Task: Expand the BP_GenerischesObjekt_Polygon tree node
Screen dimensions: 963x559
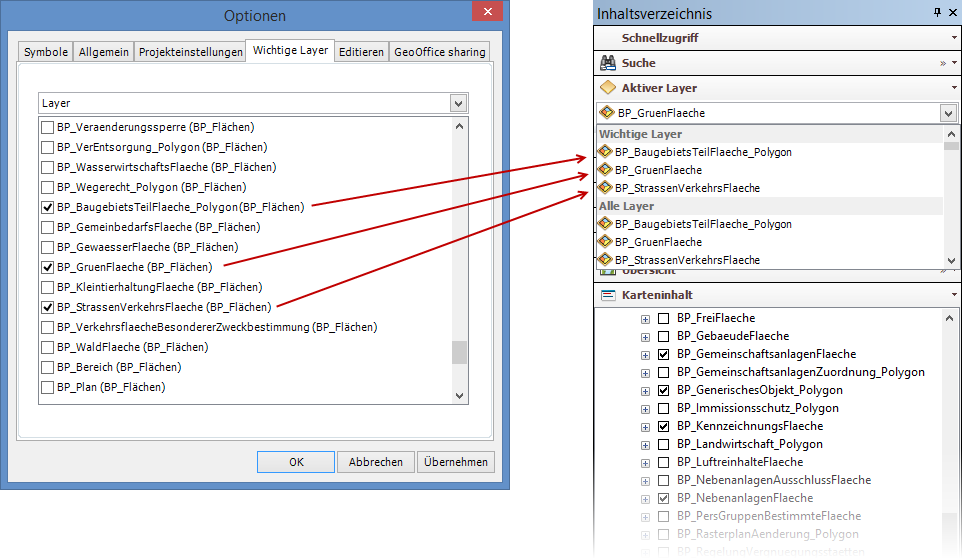Action: point(645,391)
